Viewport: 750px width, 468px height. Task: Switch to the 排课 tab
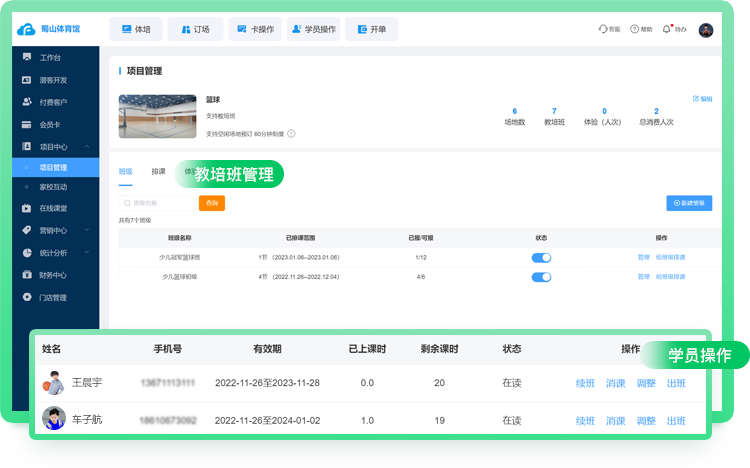point(158,172)
